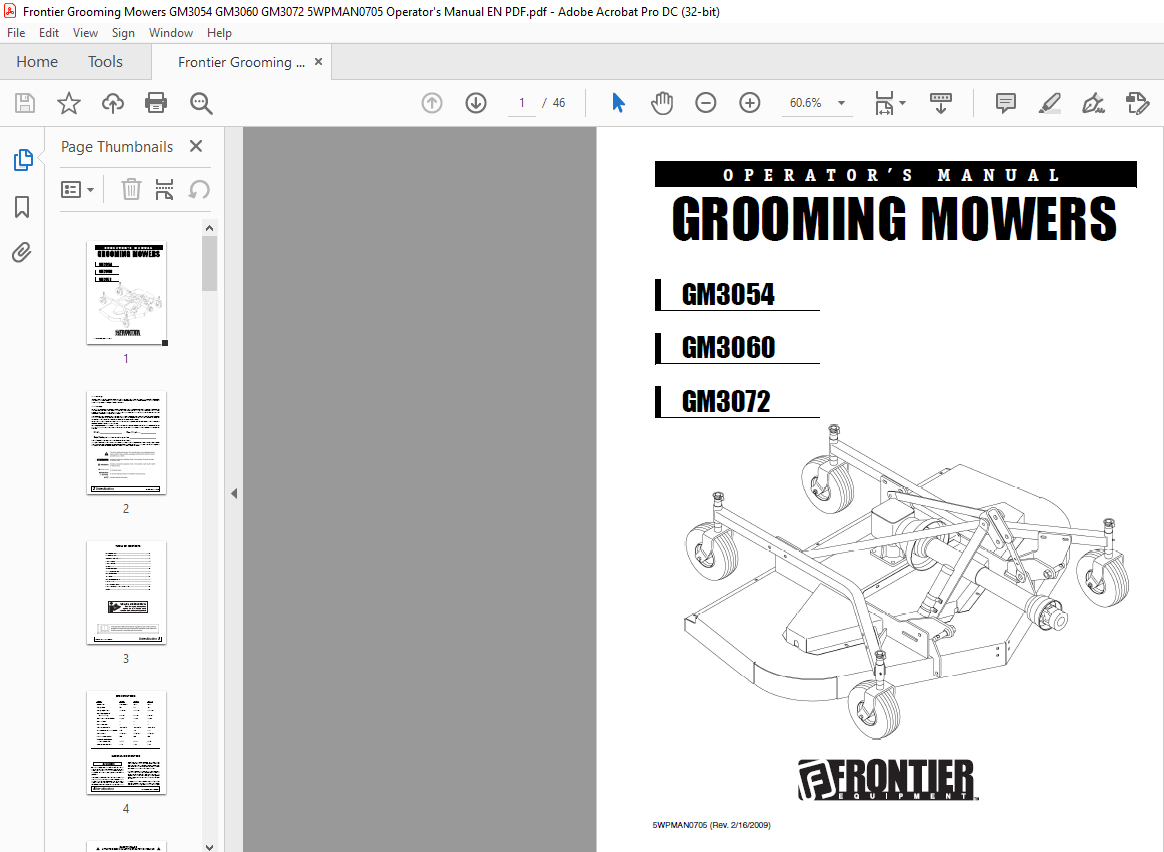The height and width of the screenshot is (852, 1164).
Task: Switch to the Home tab
Action: (x=37, y=62)
